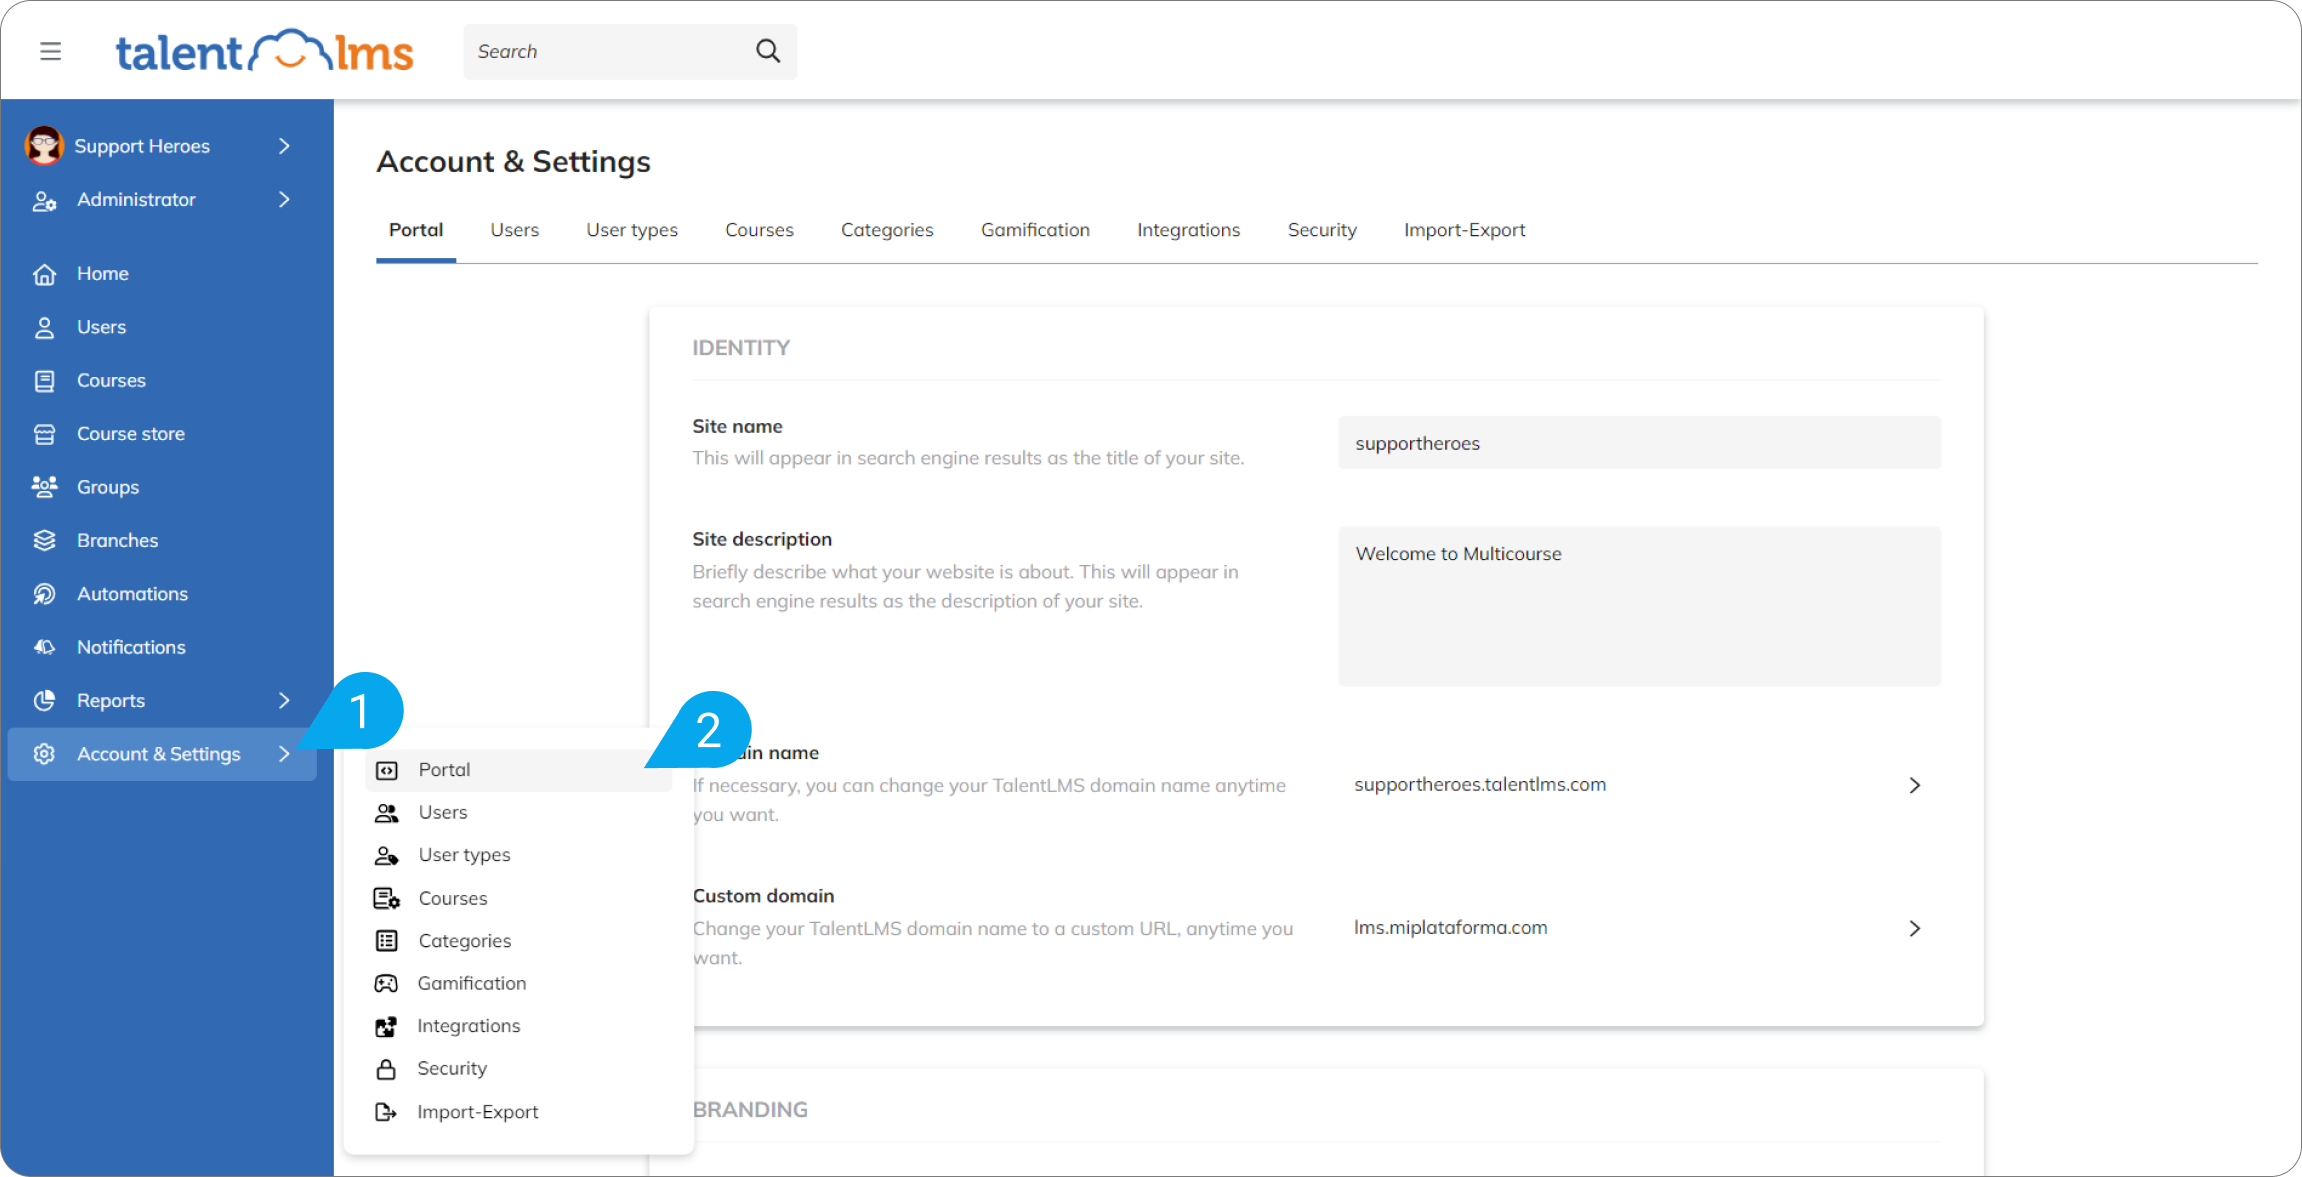Click the Account & Settings gear icon
Image resolution: width=2302 pixels, height=1177 pixels.
pos(45,753)
